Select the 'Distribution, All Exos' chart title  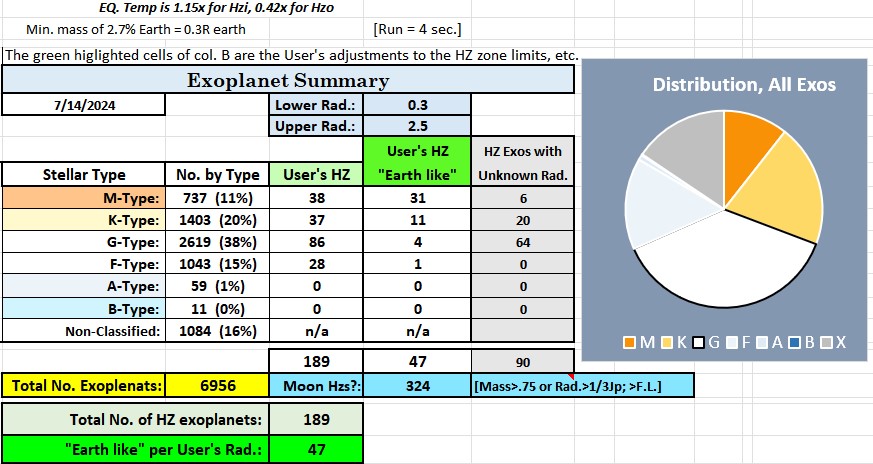pos(744,85)
